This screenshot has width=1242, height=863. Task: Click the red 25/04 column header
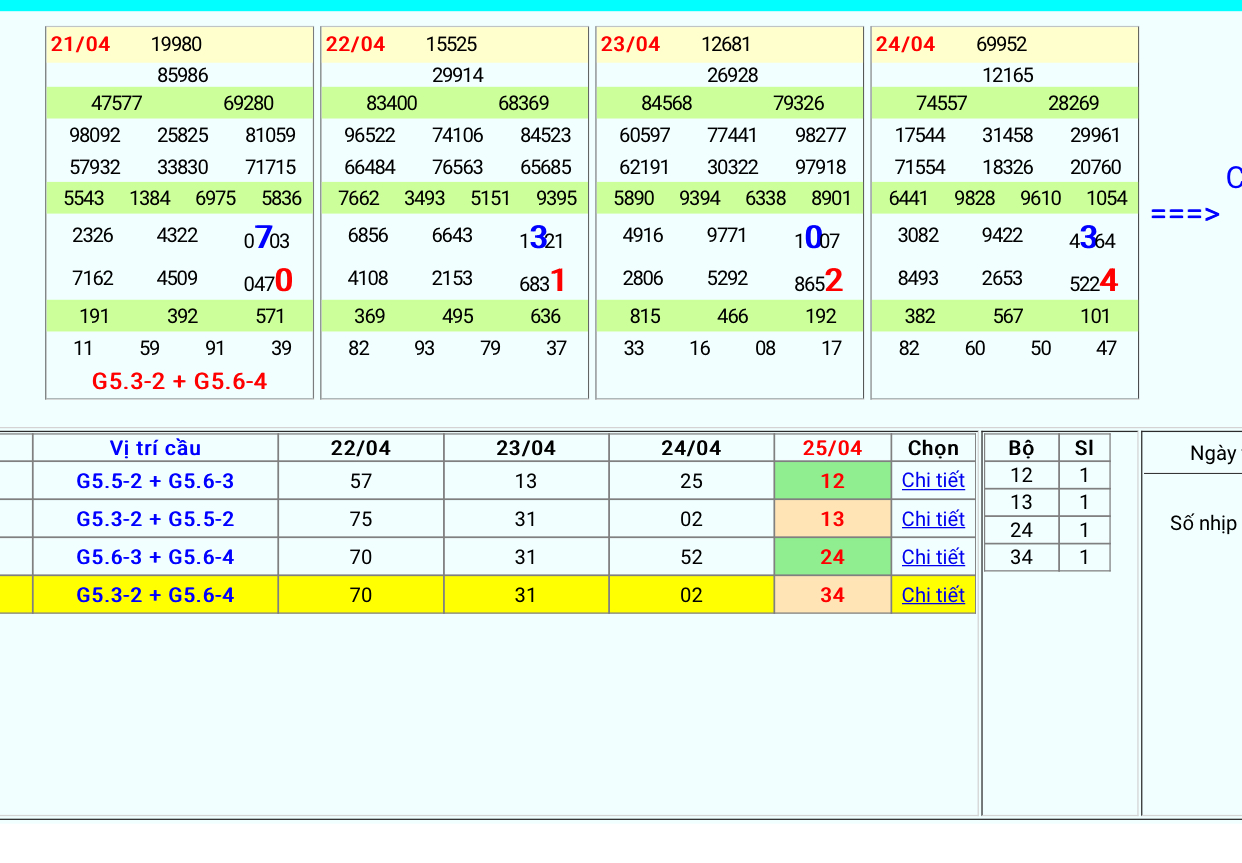point(832,448)
